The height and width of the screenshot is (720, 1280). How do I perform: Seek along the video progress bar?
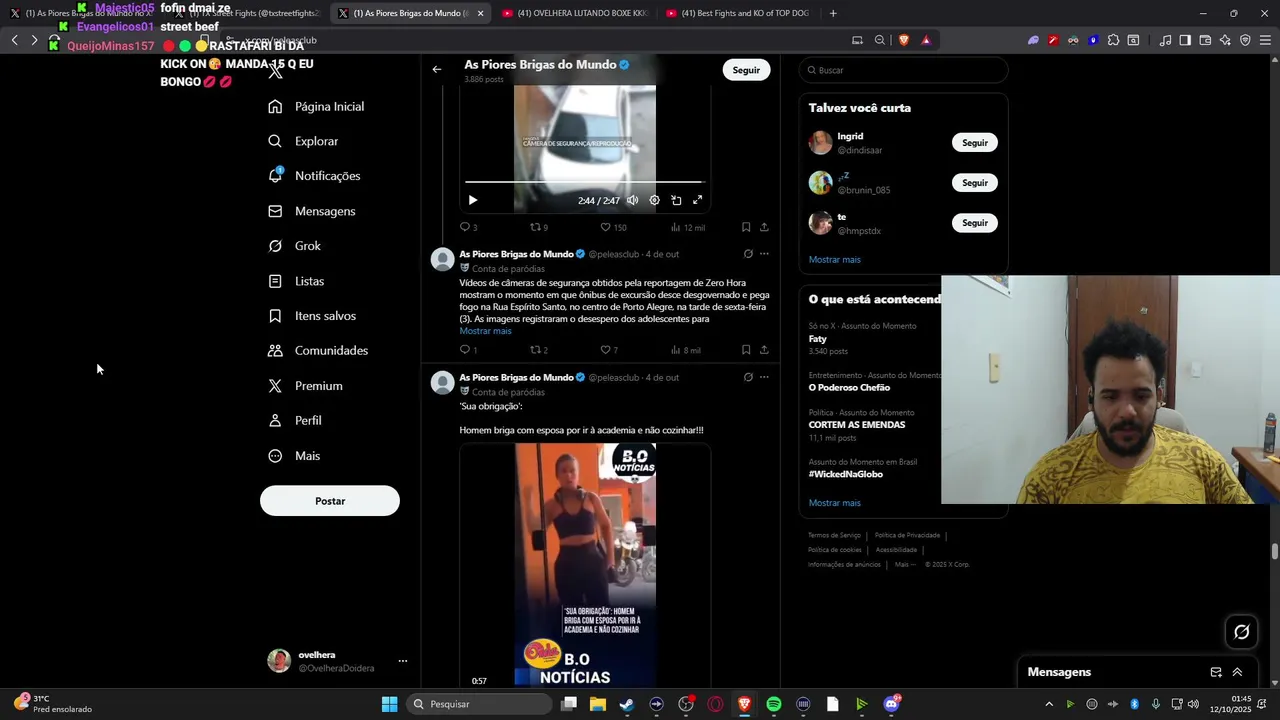[585, 182]
